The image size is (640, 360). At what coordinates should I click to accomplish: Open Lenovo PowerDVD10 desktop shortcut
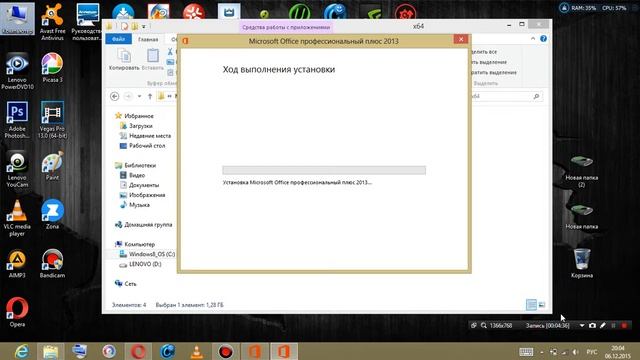17,71
